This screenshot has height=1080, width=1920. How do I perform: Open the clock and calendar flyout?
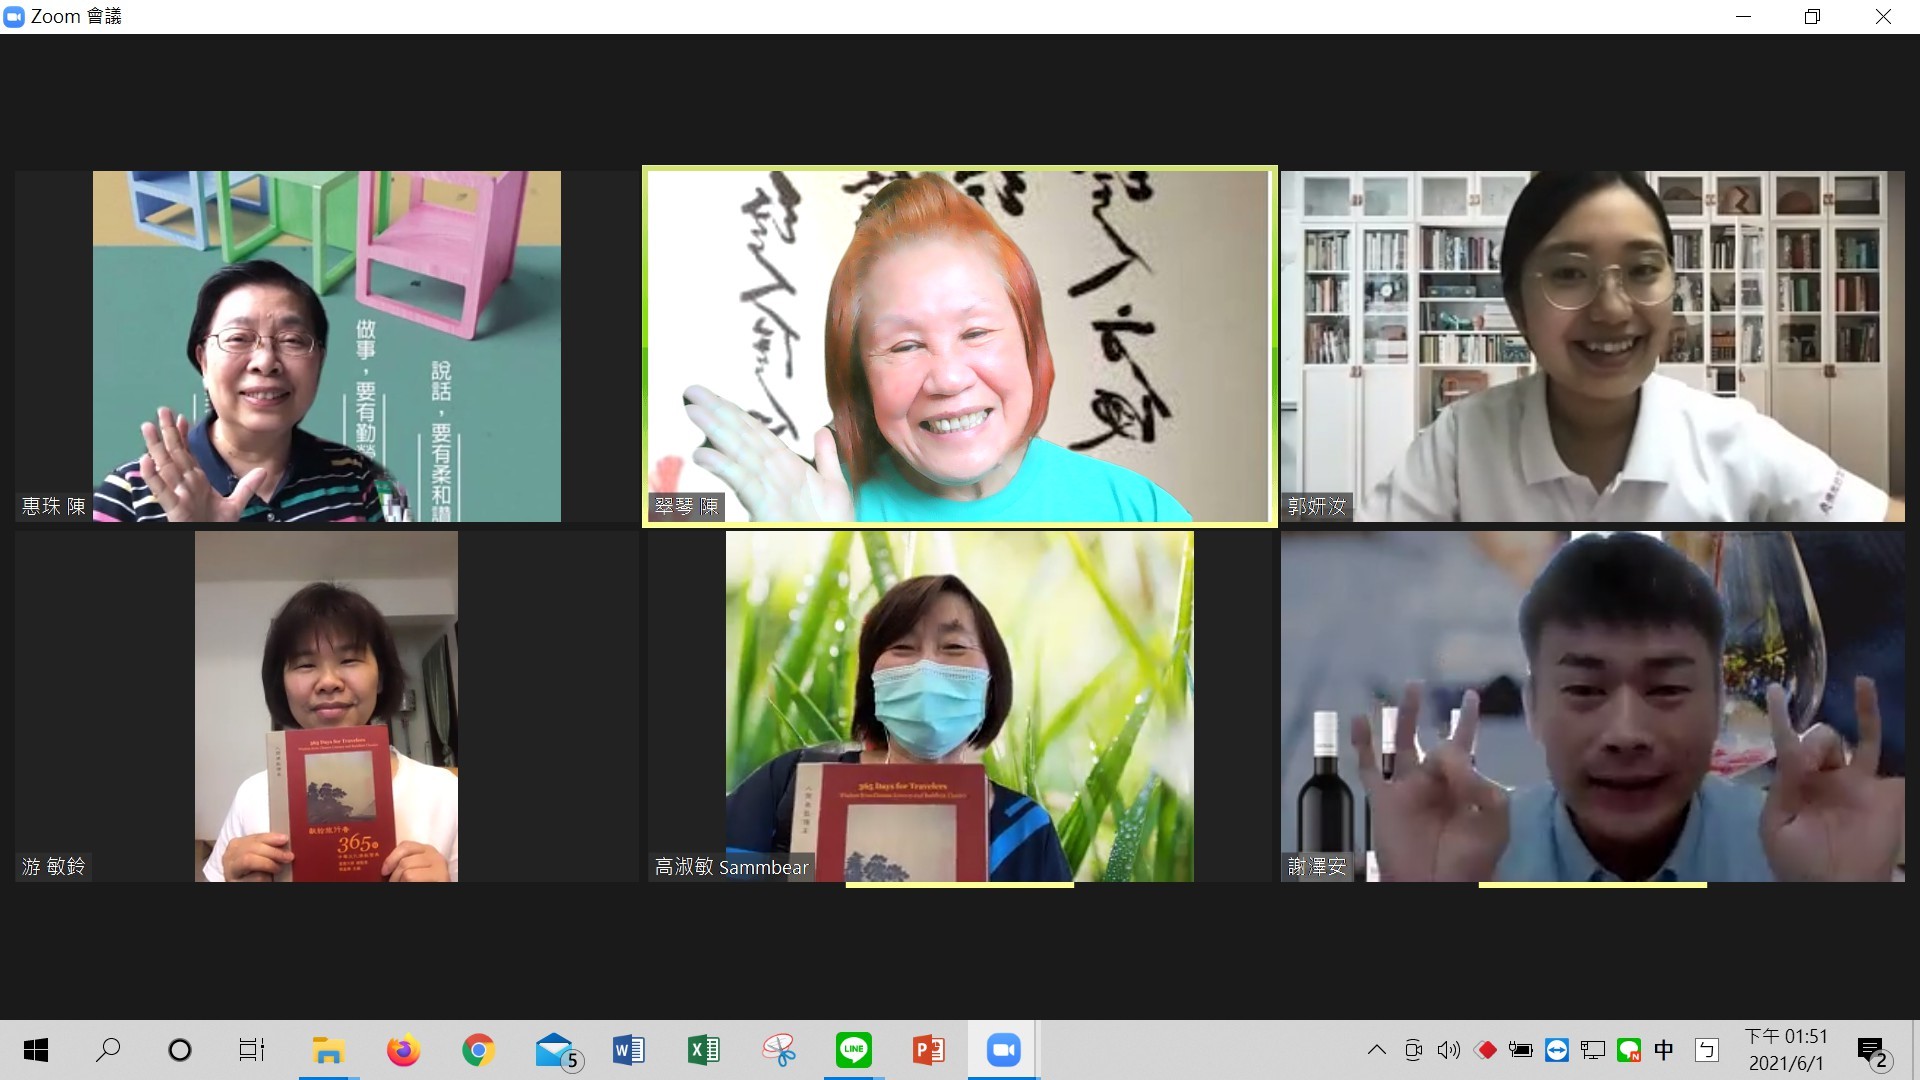[x=1786, y=1050]
